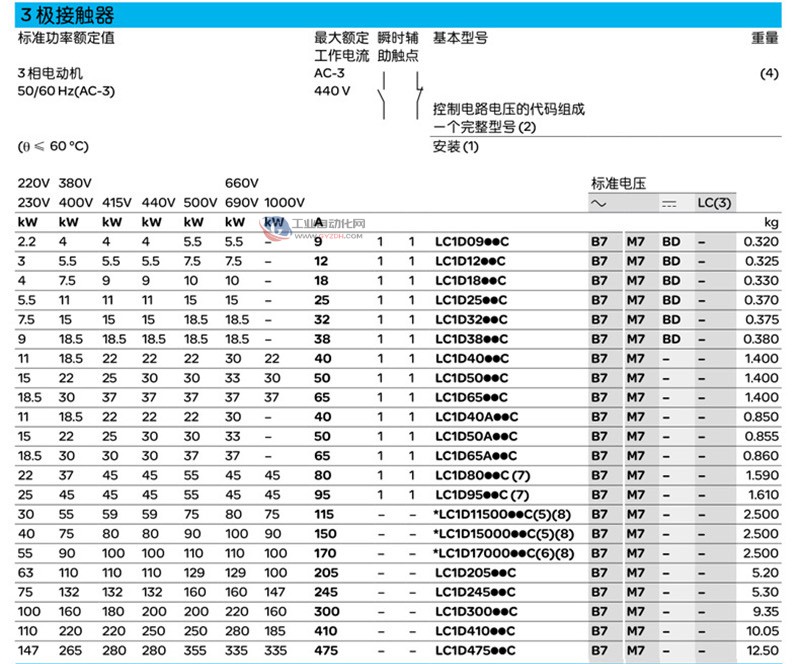The image size is (800, 664).
Task: Select model 'LC1D475●●C'
Action: [476, 651]
